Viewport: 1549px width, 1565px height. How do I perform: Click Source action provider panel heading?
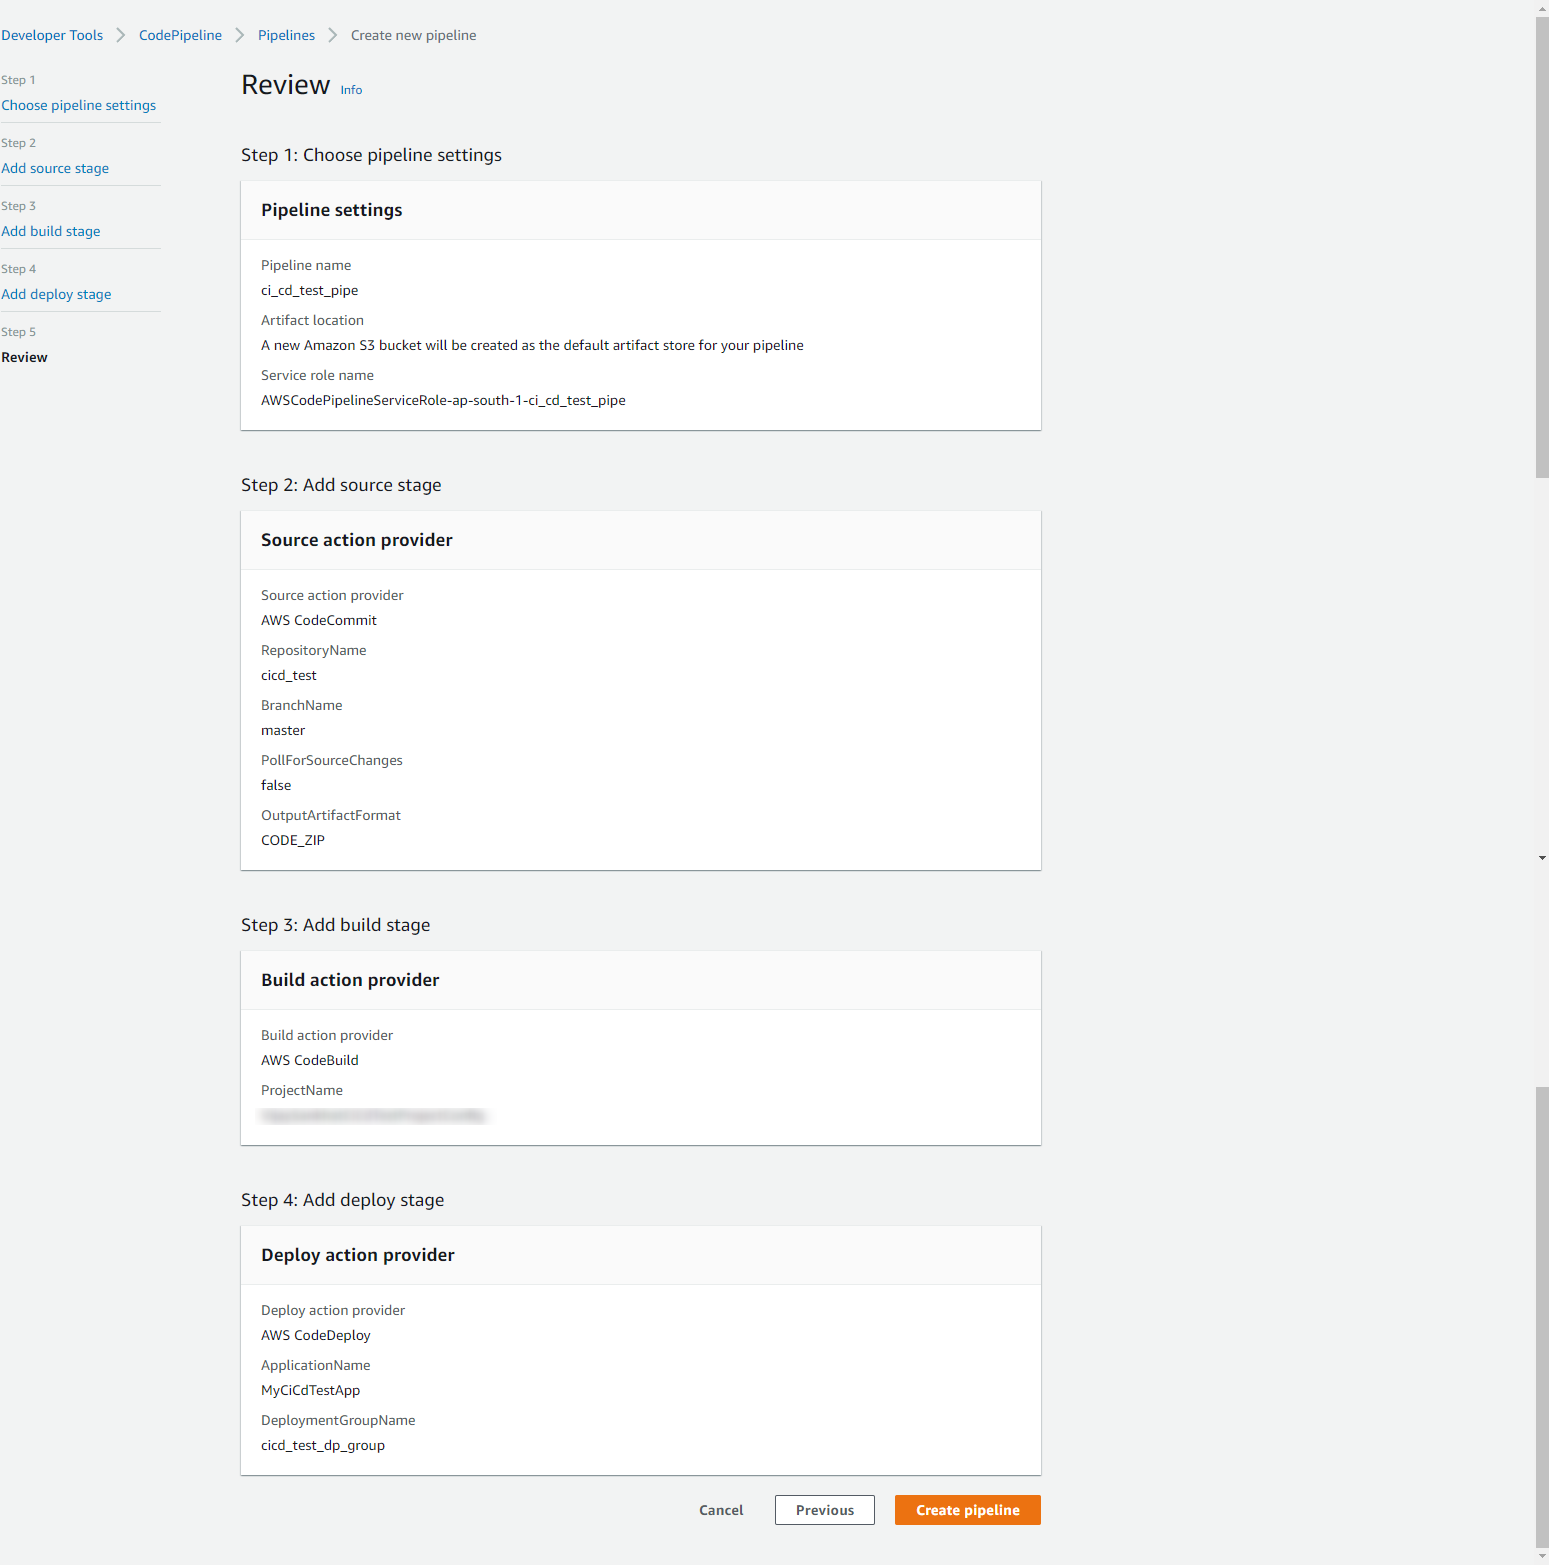coord(357,540)
